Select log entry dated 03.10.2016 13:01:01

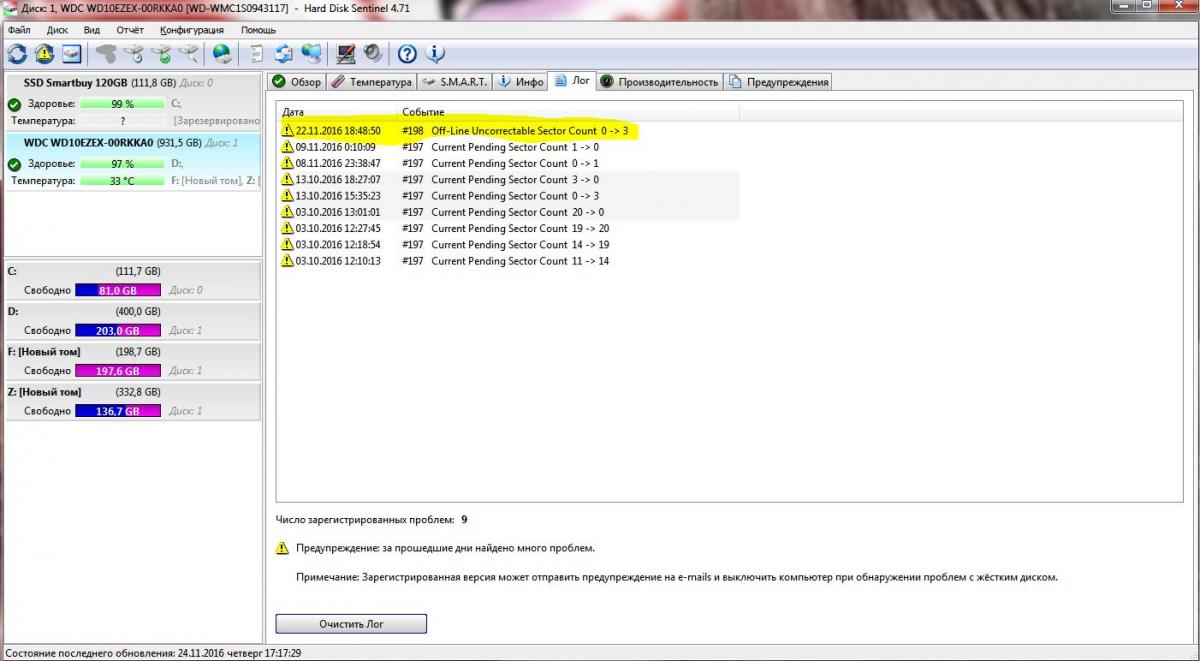pos(509,212)
